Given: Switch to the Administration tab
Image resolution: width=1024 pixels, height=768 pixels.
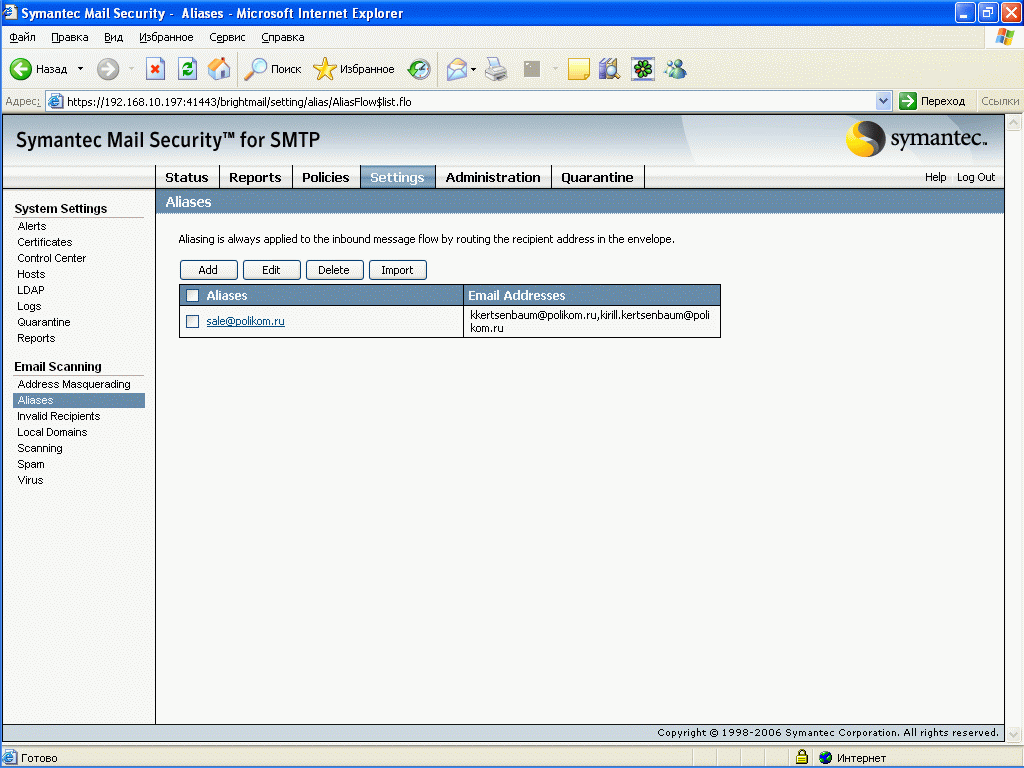Looking at the screenshot, I should pyautogui.click(x=493, y=177).
